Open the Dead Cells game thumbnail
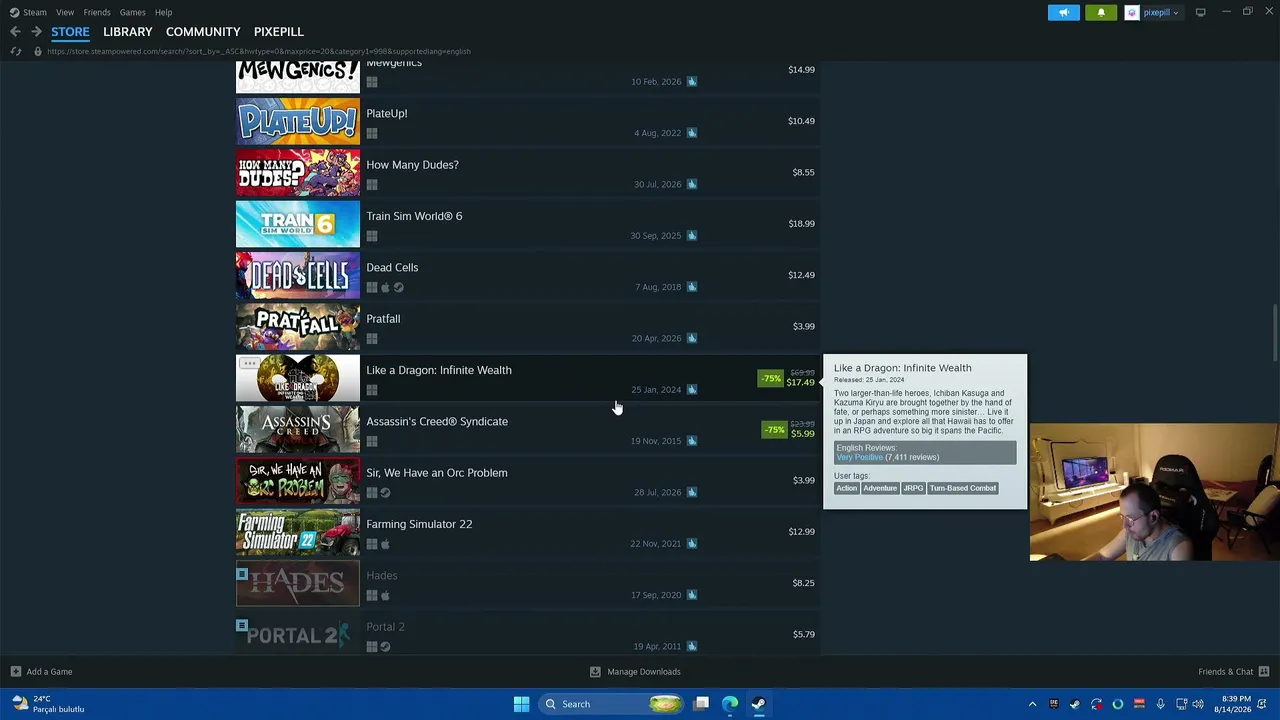The height and width of the screenshot is (720, 1280). pyautogui.click(x=298, y=275)
